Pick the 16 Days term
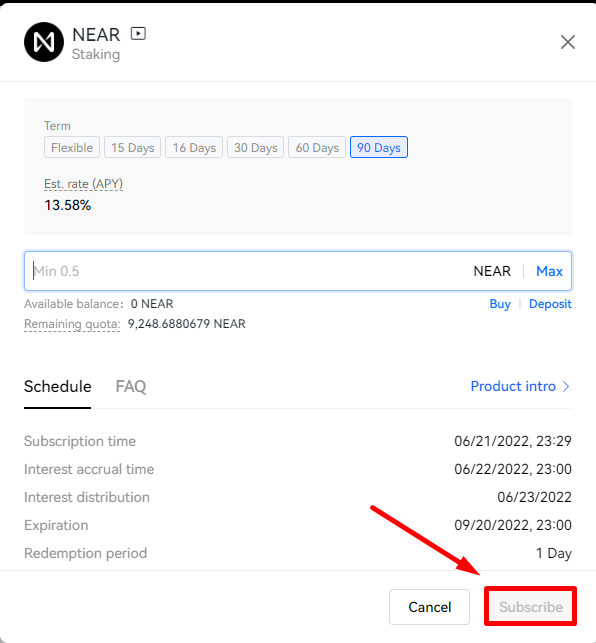This screenshot has width=596, height=643. point(194,147)
